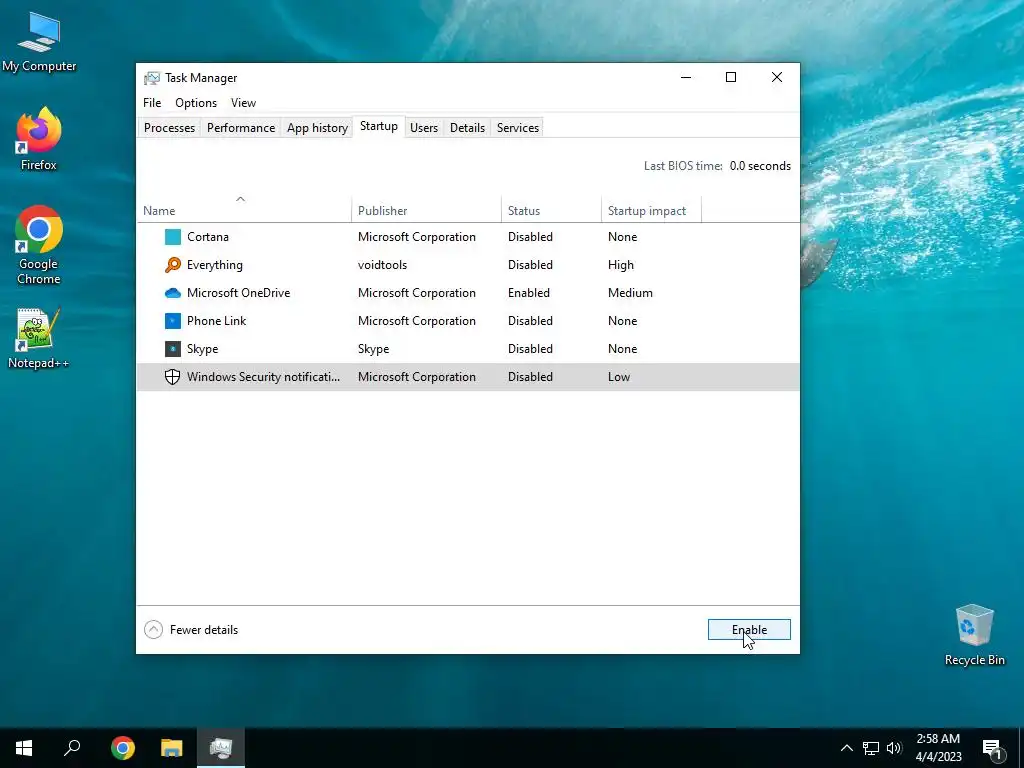Open File Explorer from the taskbar
This screenshot has height=768, width=1024.
point(172,748)
